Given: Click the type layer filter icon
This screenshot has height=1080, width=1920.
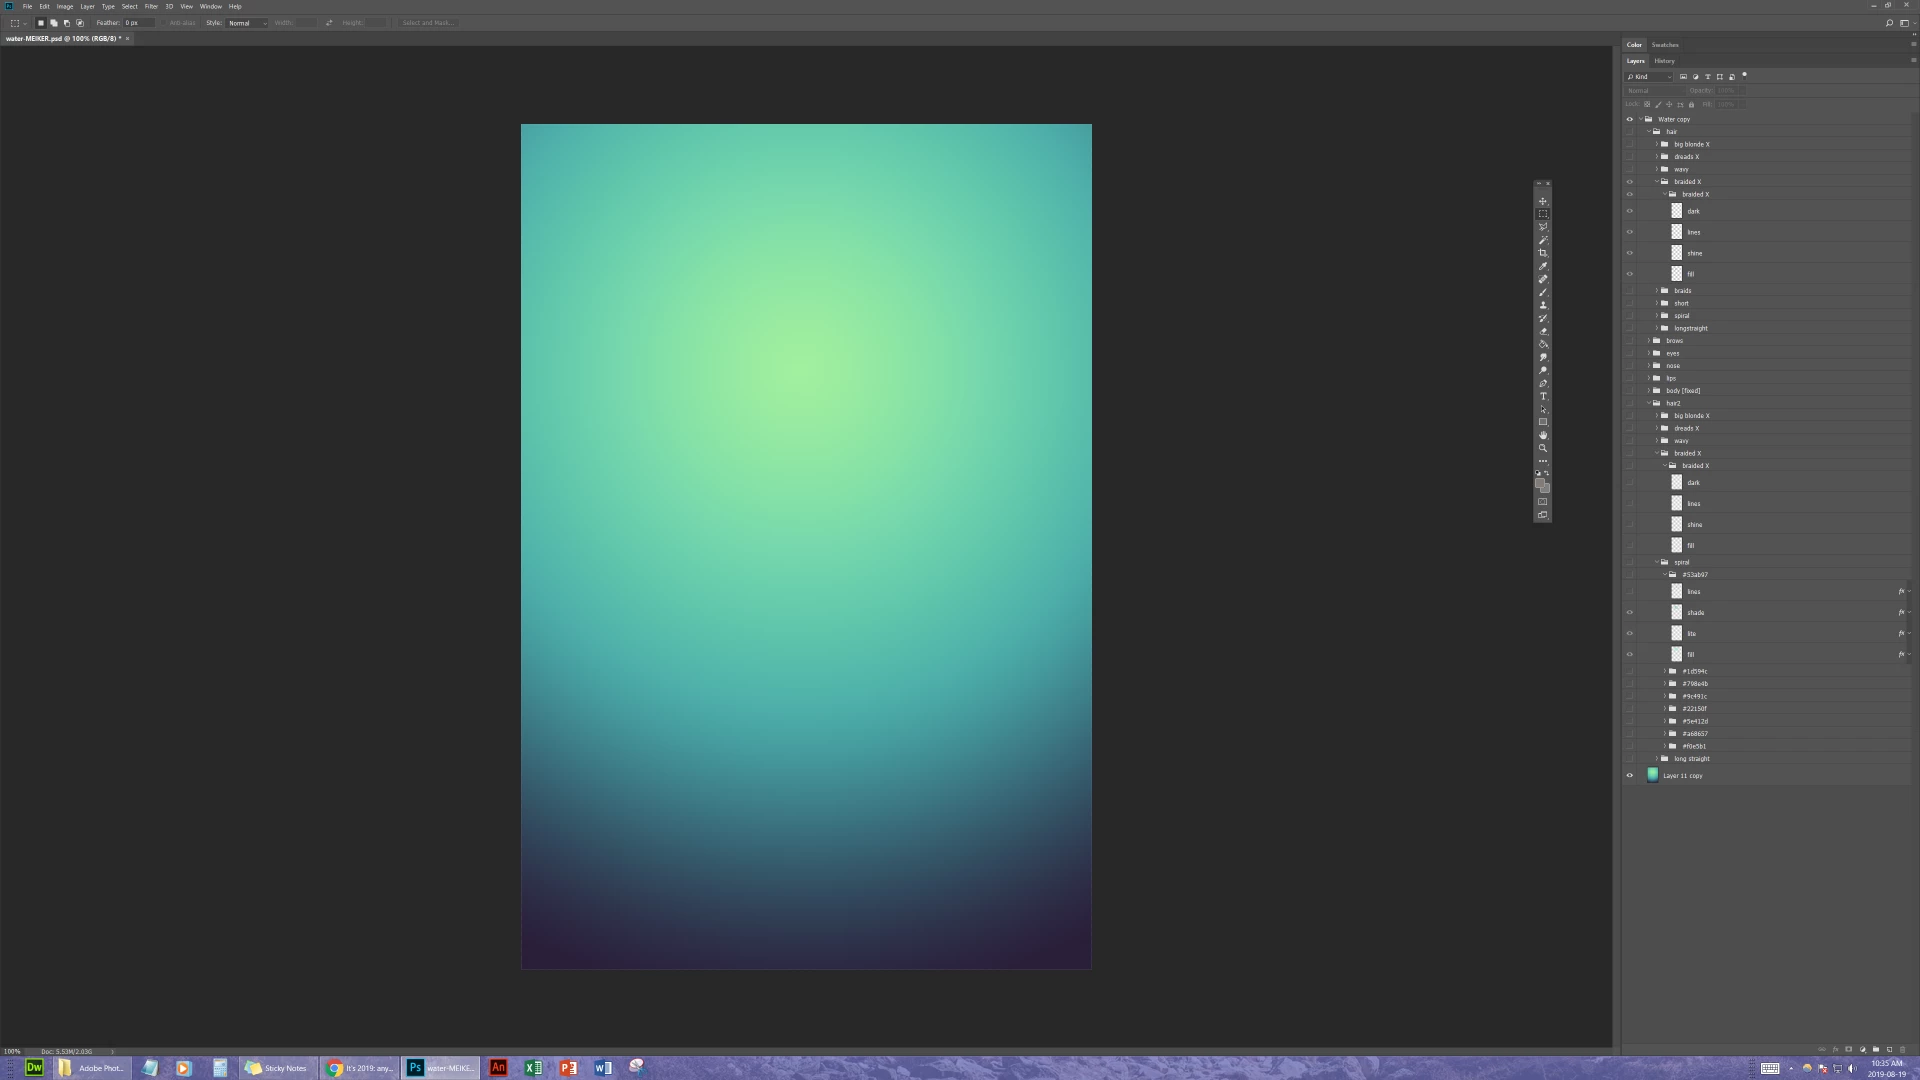Looking at the screenshot, I should point(1708,77).
